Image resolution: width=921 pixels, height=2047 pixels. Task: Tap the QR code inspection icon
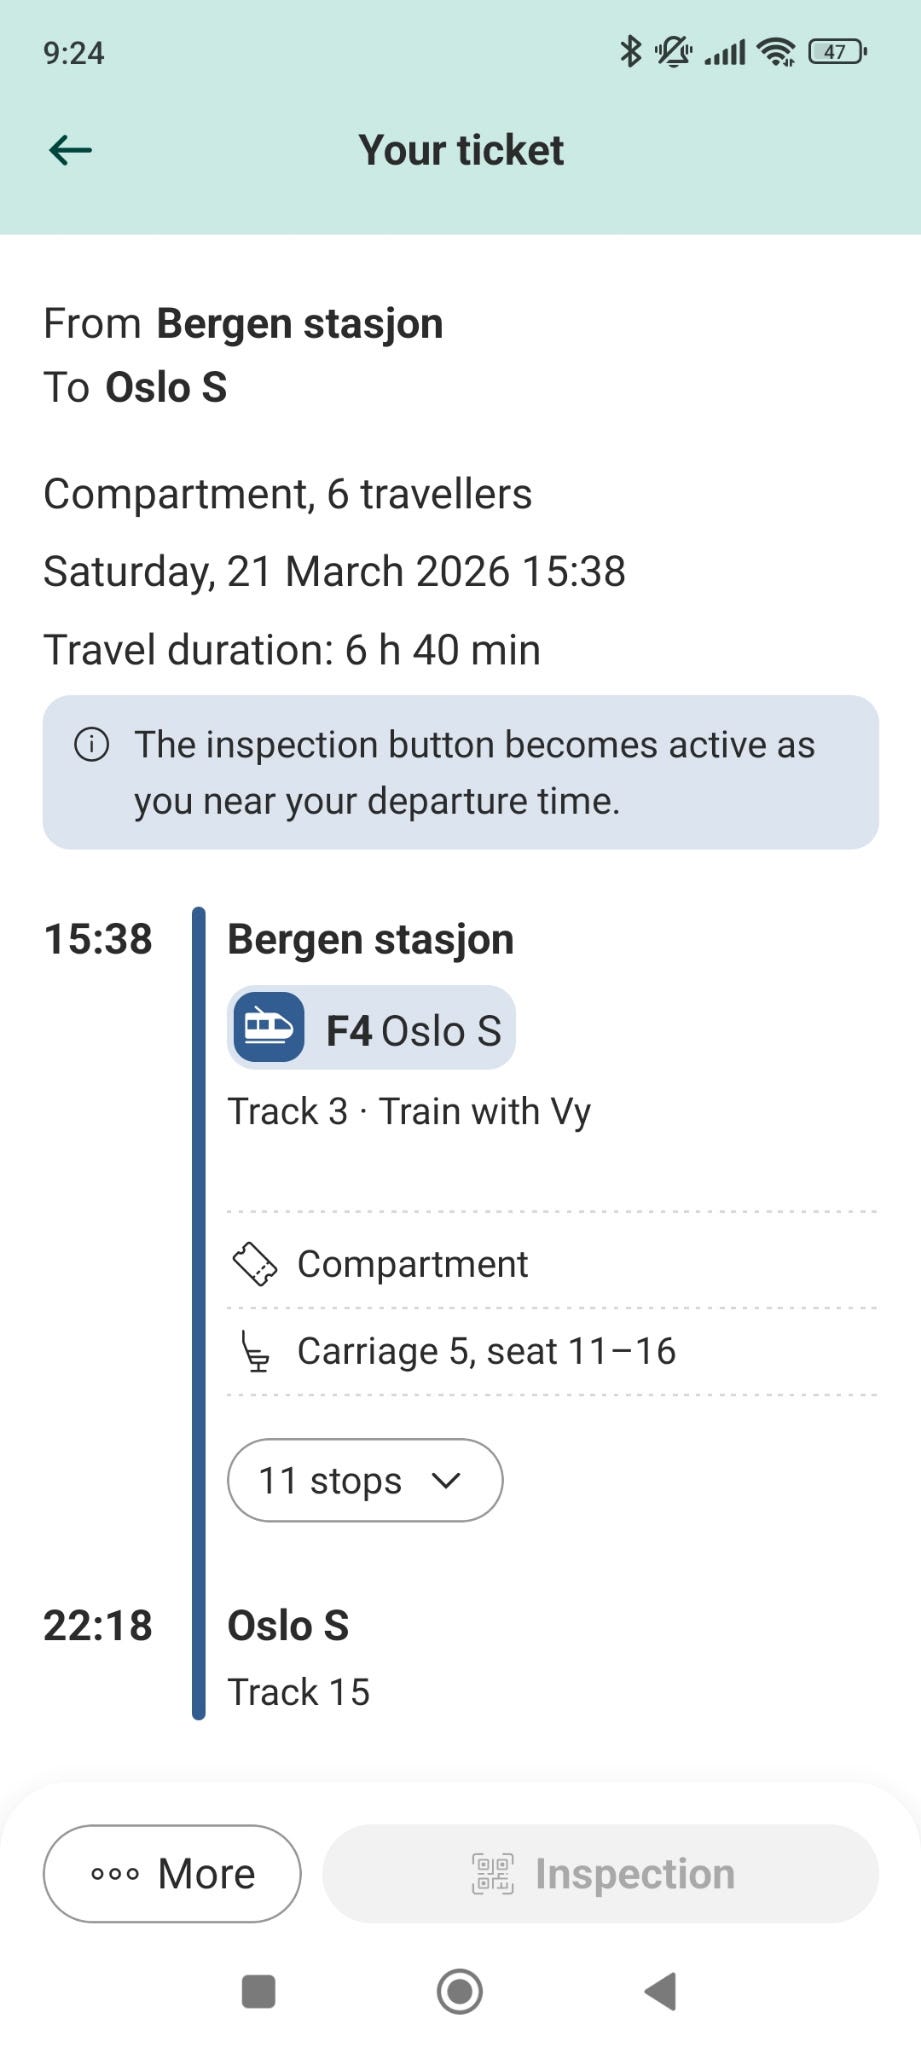[x=492, y=1873]
